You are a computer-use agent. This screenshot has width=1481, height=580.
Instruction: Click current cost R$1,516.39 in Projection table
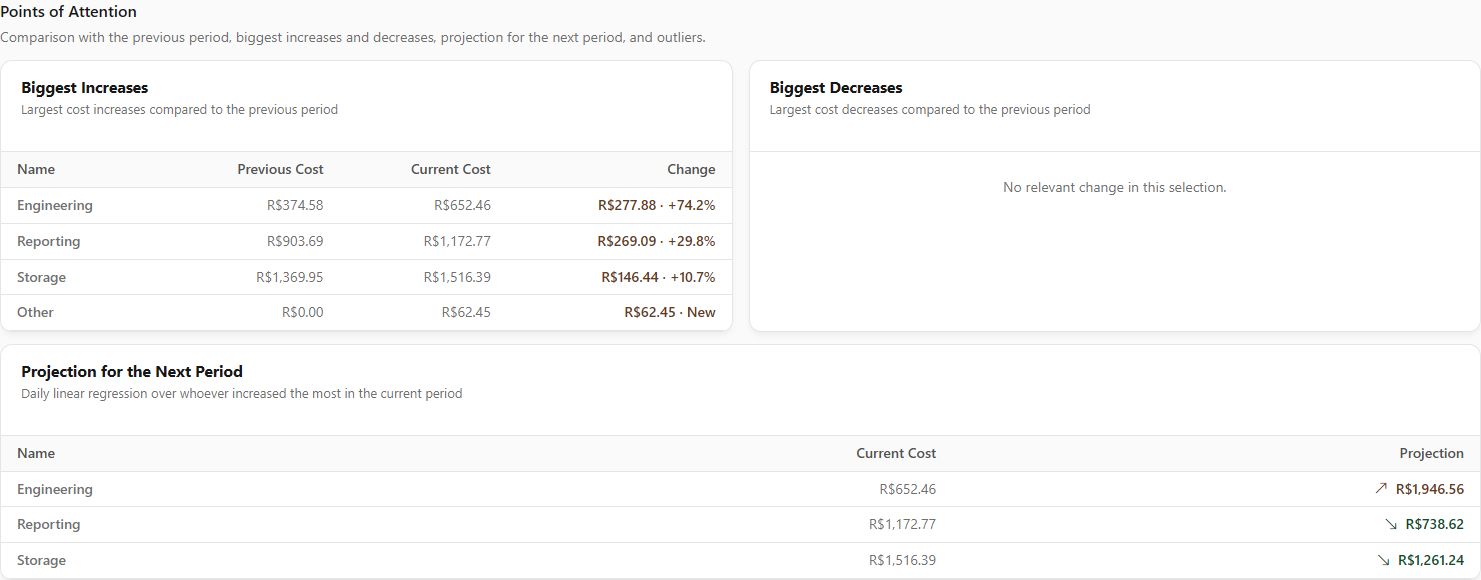tap(902, 560)
